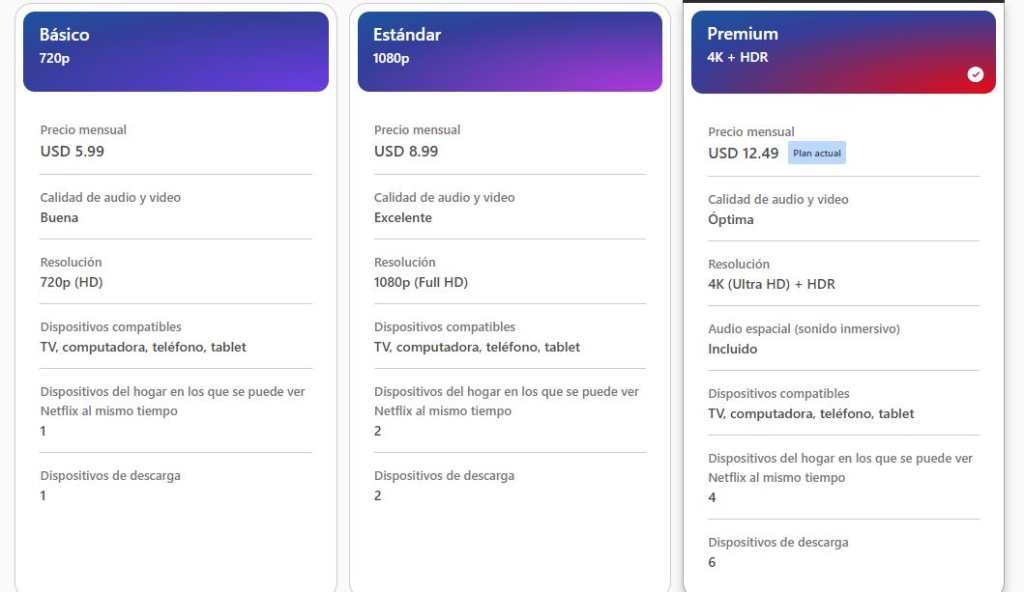Screen dimensions: 1024x592
Task: Click "Audio espacial (sonido inmersivo)" label
Action: coord(804,329)
